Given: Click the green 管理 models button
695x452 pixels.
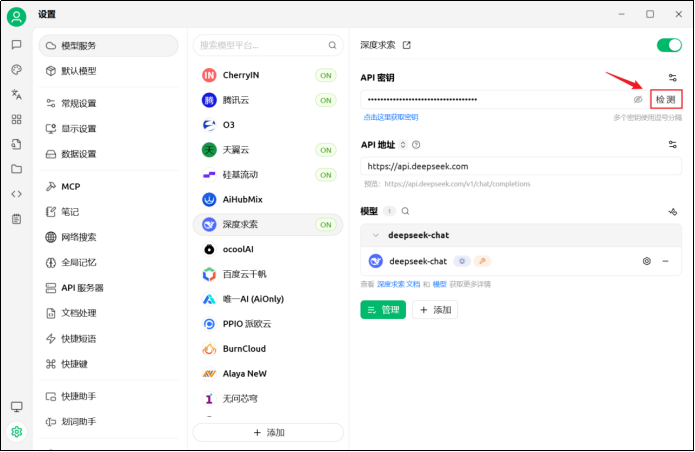Looking at the screenshot, I should coord(383,310).
